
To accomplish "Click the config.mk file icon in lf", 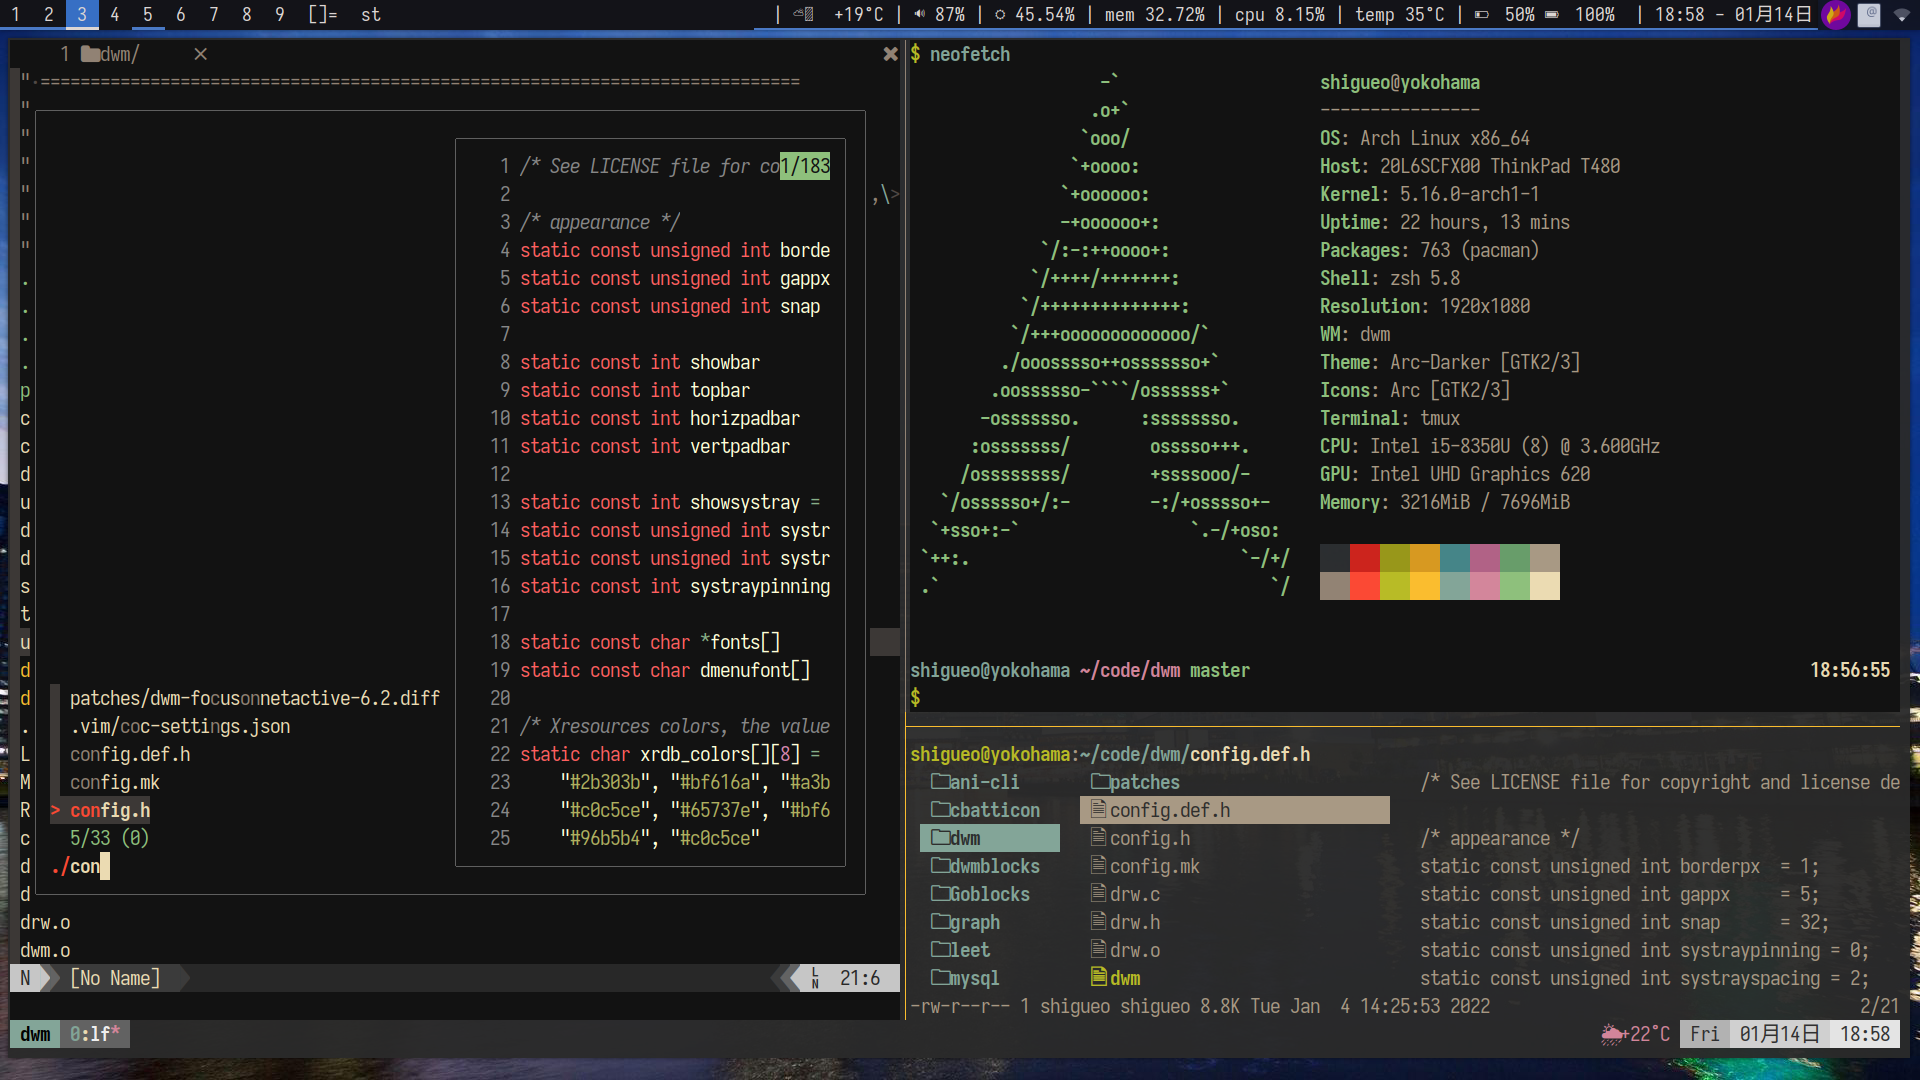I will (1099, 866).
